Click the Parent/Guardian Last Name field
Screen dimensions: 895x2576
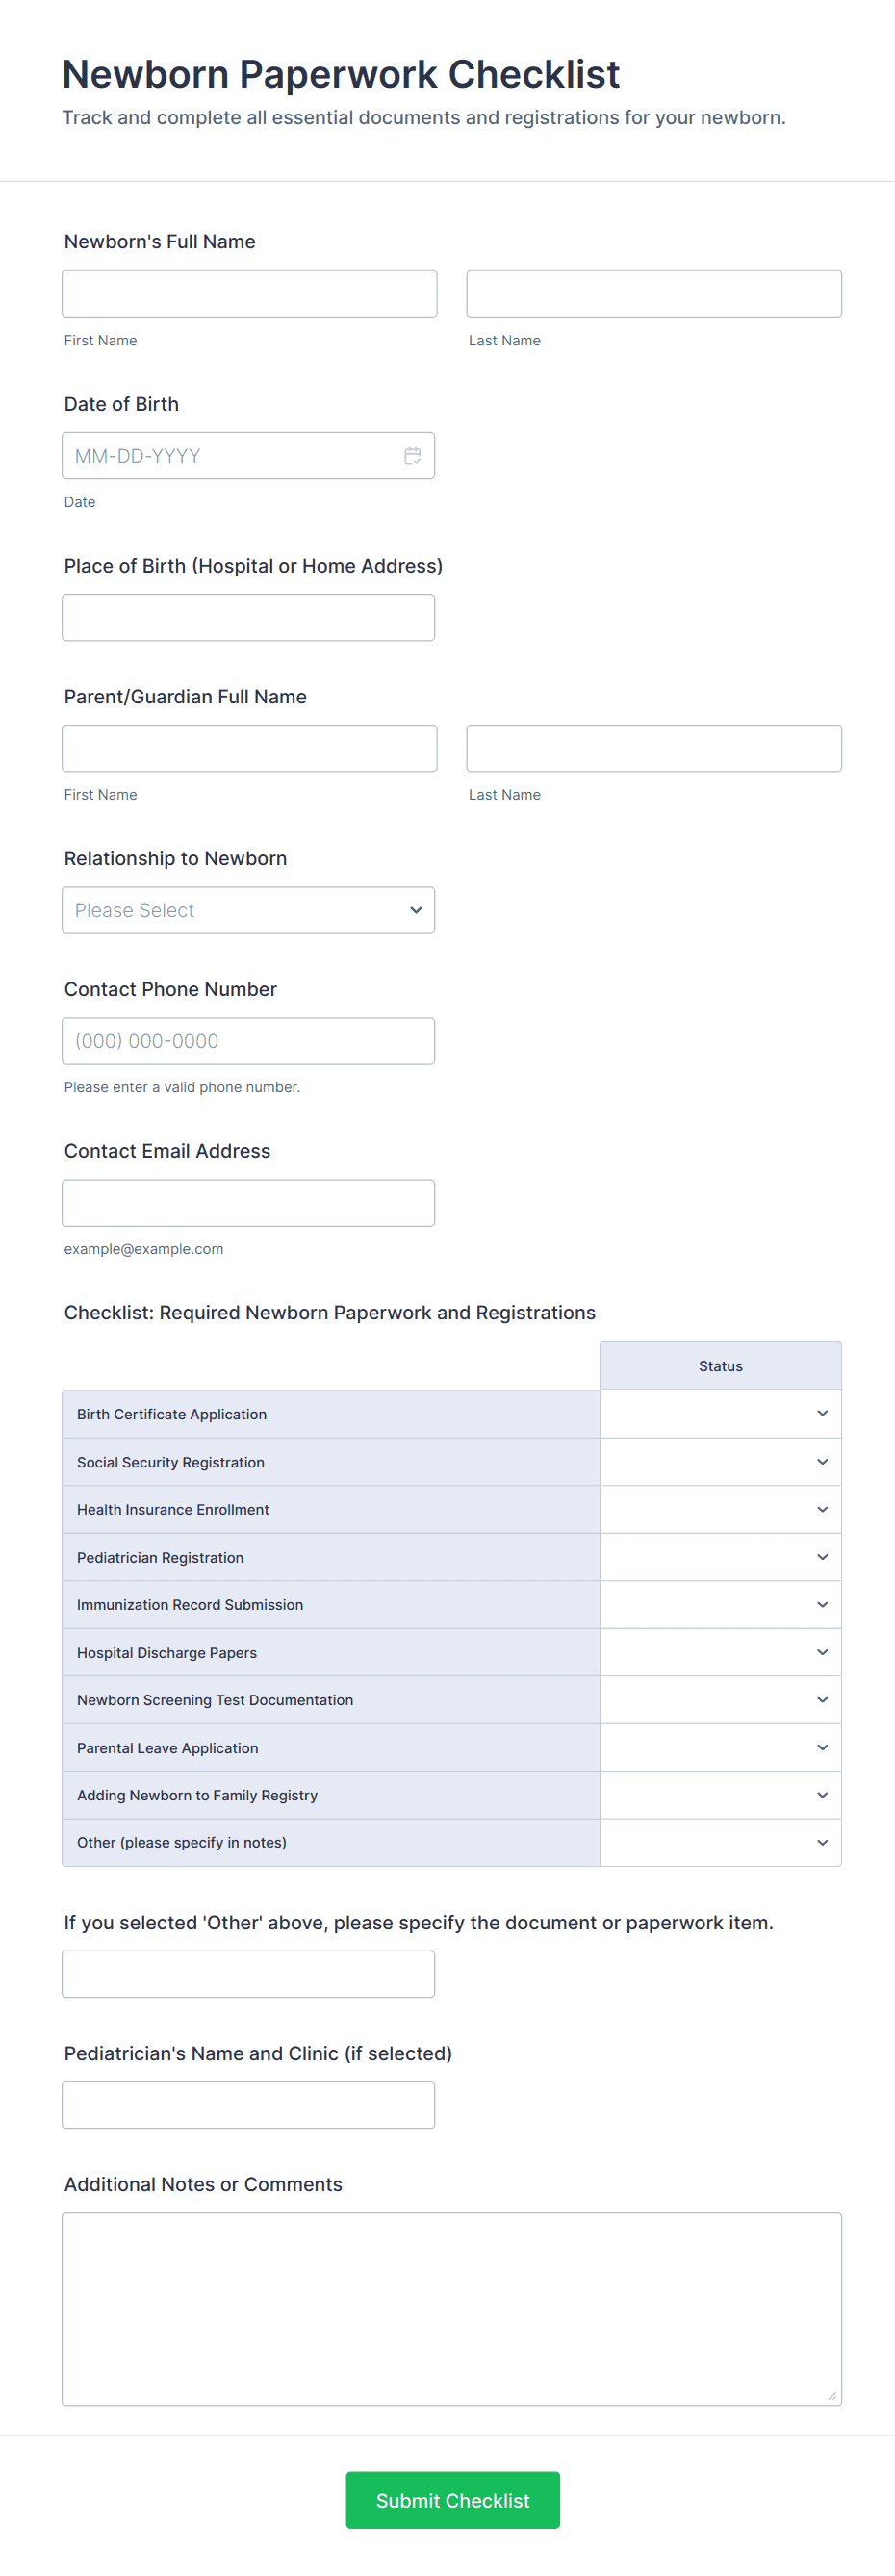[x=653, y=748]
